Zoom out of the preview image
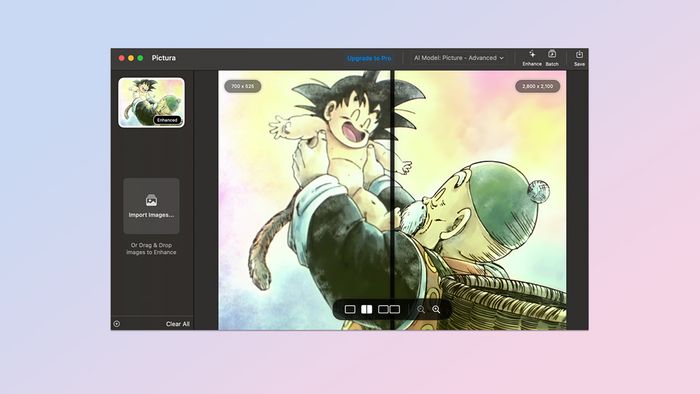Image resolution: width=700 pixels, height=394 pixels. pyautogui.click(x=421, y=309)
